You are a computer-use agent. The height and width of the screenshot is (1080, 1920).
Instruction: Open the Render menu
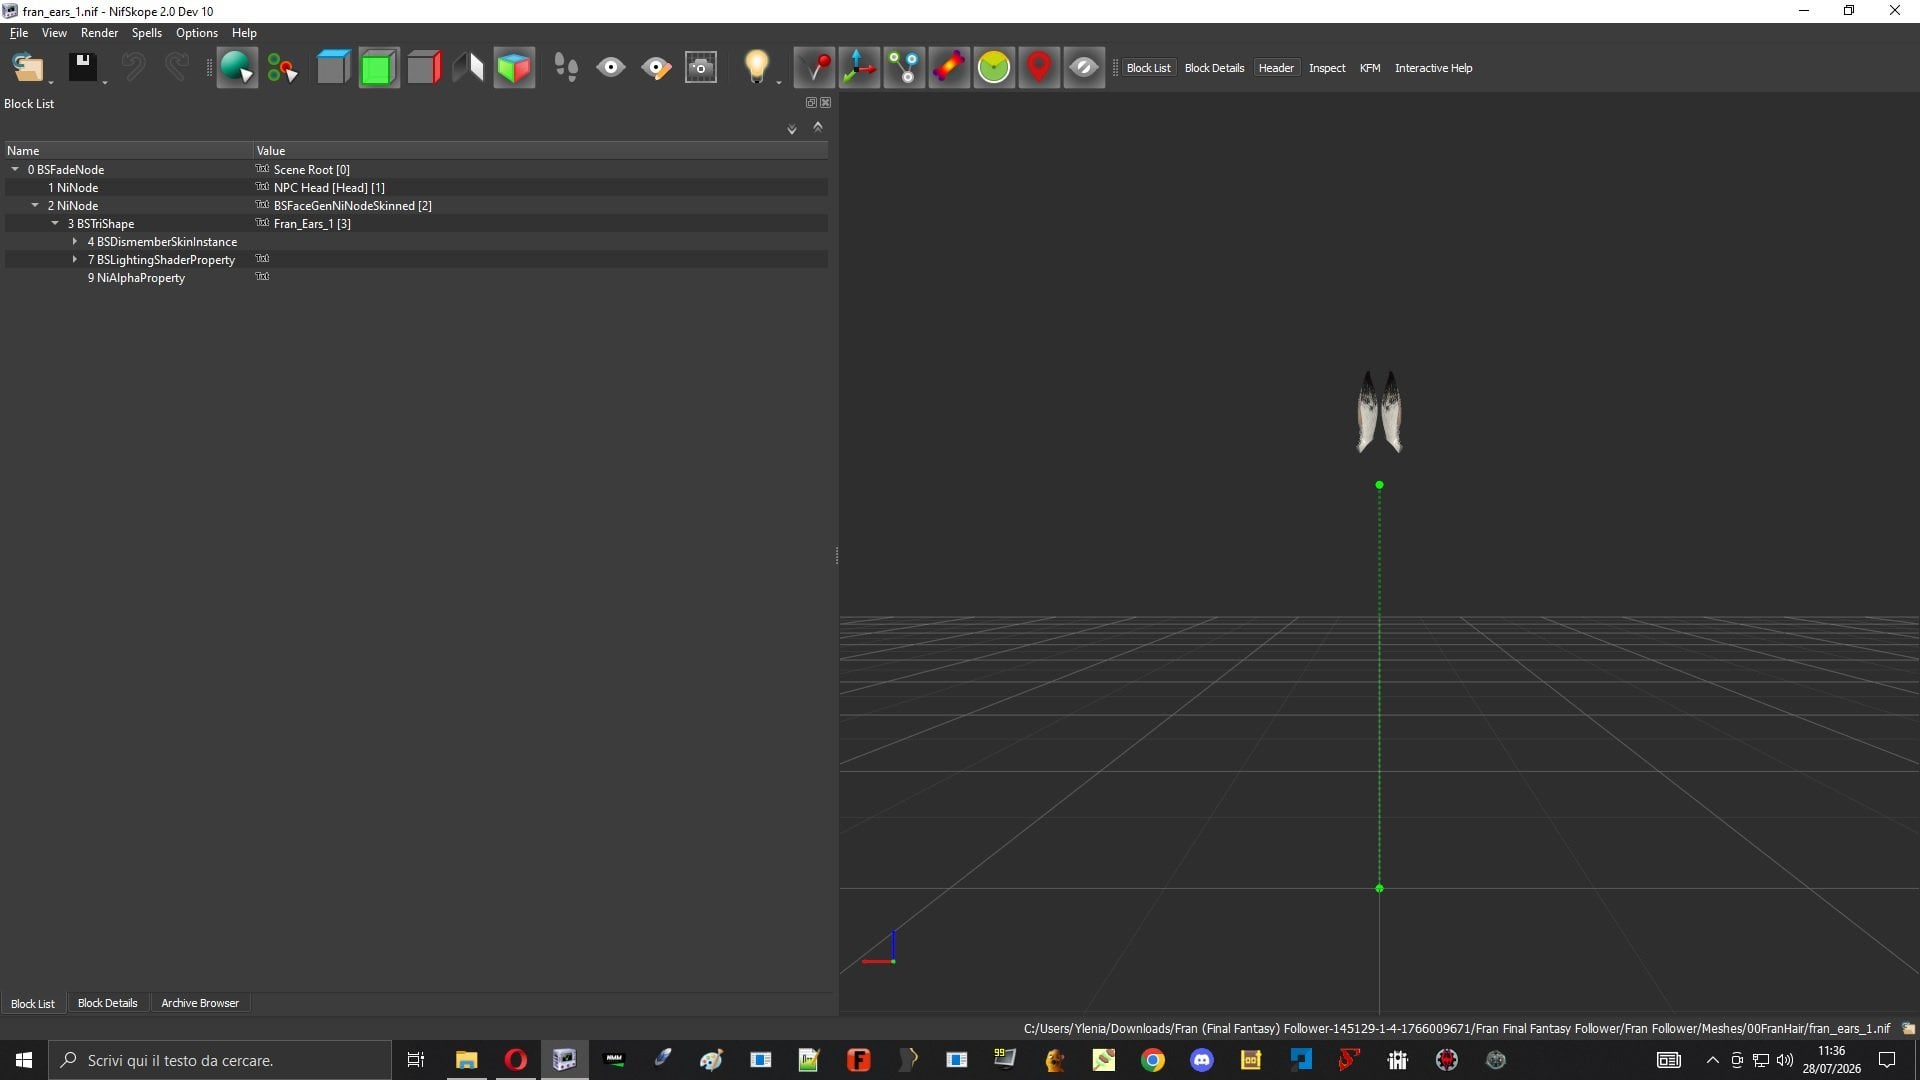point(99,33)
